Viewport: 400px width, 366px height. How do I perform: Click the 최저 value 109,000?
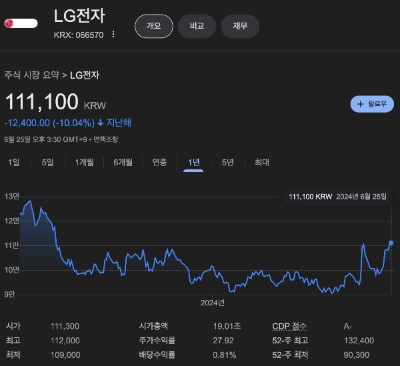[x=65, y=355]
